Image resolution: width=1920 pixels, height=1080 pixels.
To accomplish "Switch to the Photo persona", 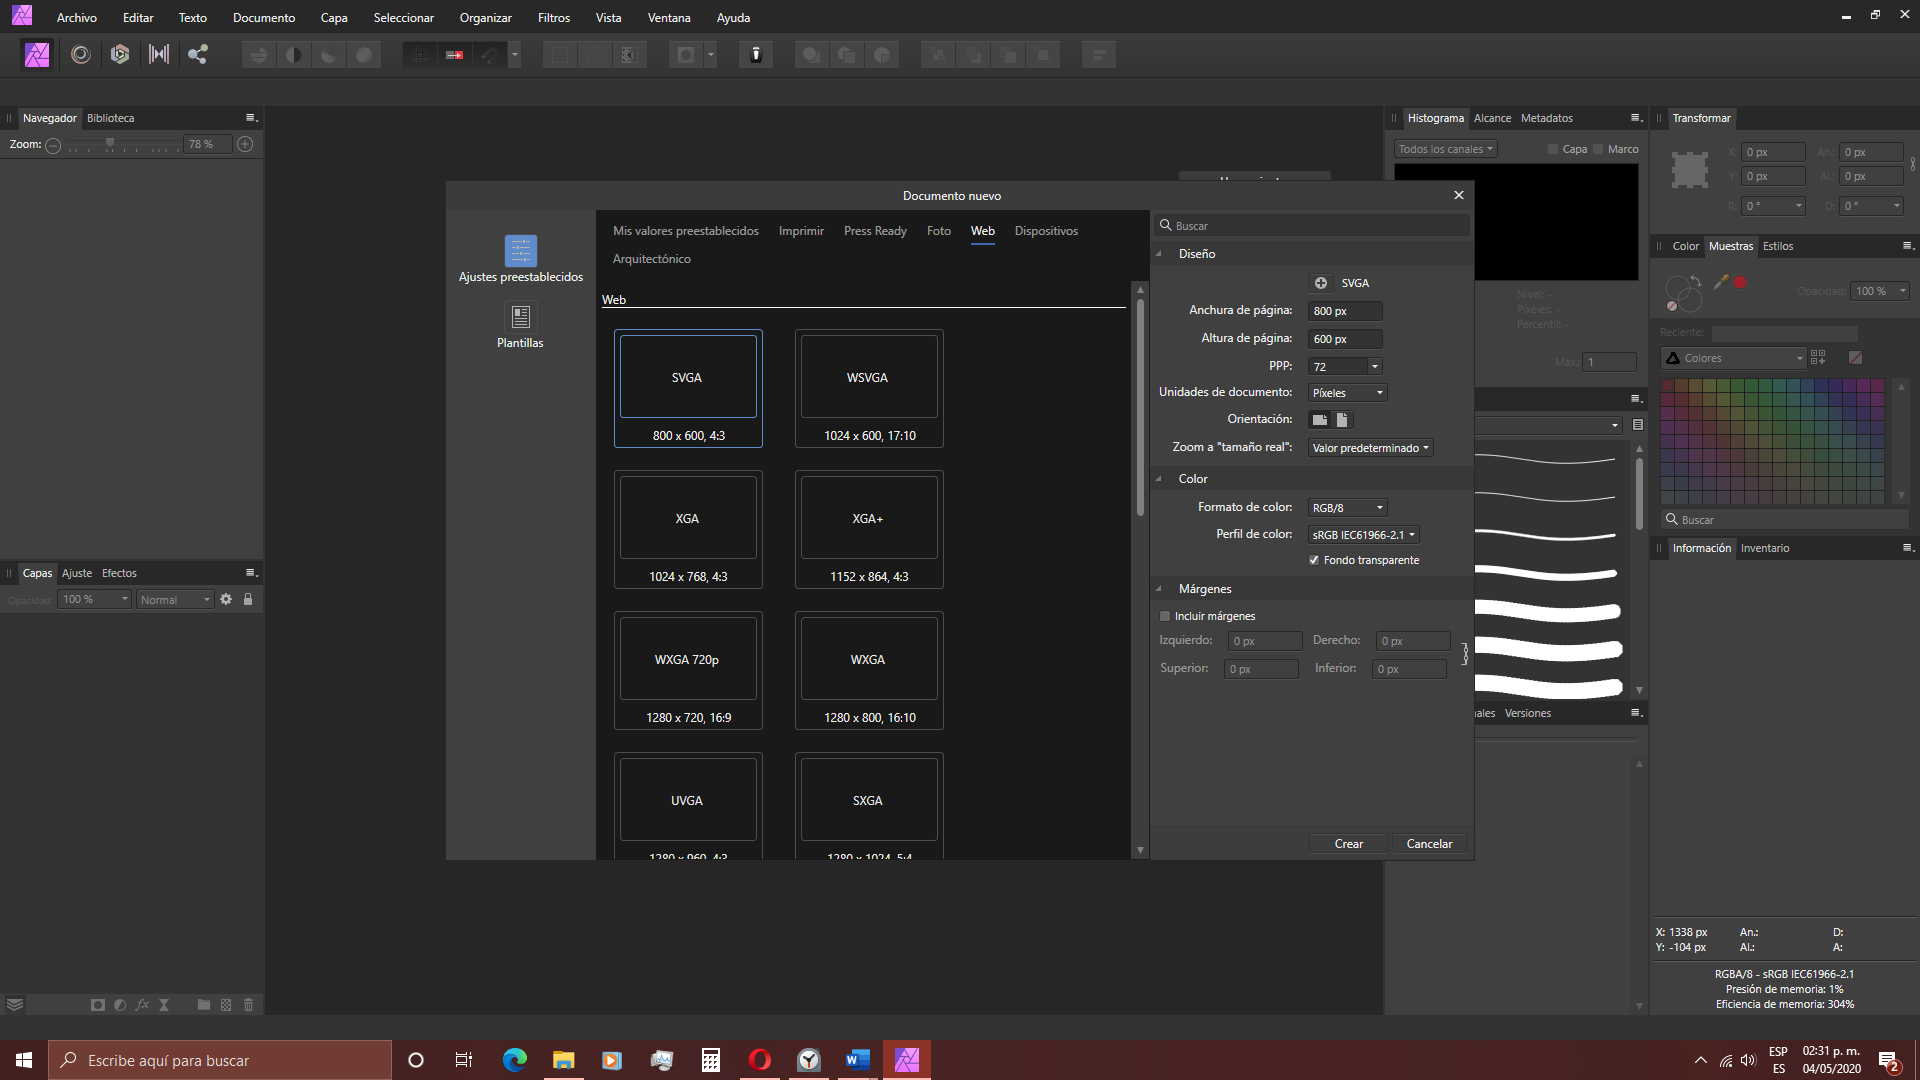I will click(x=37, y=55).
